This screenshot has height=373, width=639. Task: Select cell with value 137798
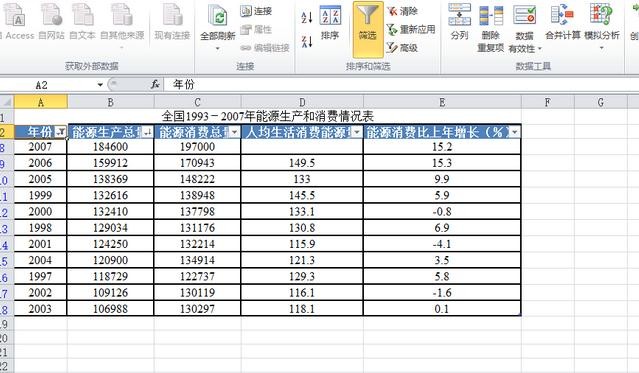(197, 212)
